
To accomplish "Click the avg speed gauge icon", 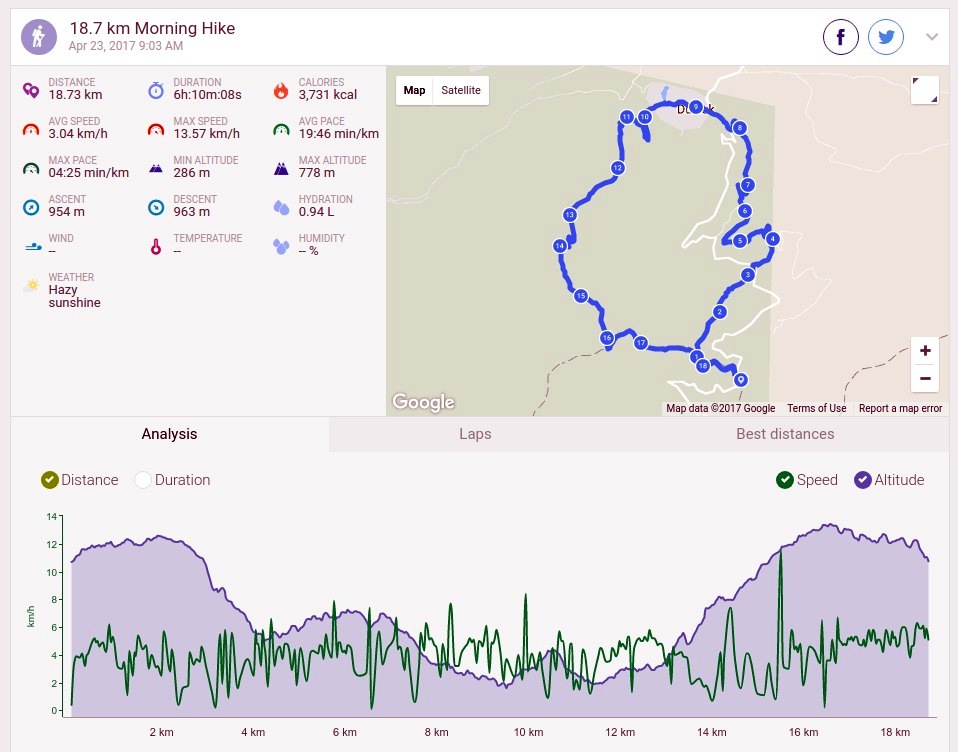I will click(x=31, y=130).
